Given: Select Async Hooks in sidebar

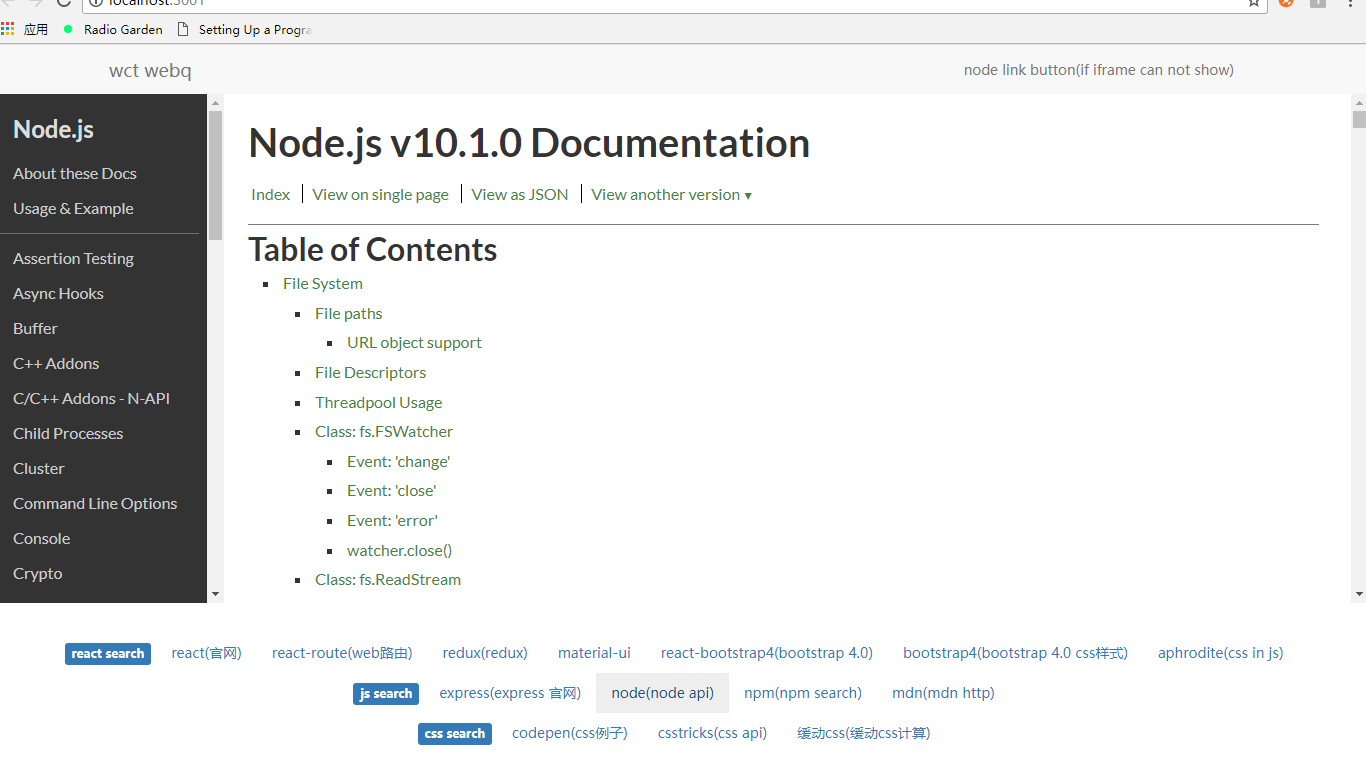Looking at the screenshot, I should [58, 294].
